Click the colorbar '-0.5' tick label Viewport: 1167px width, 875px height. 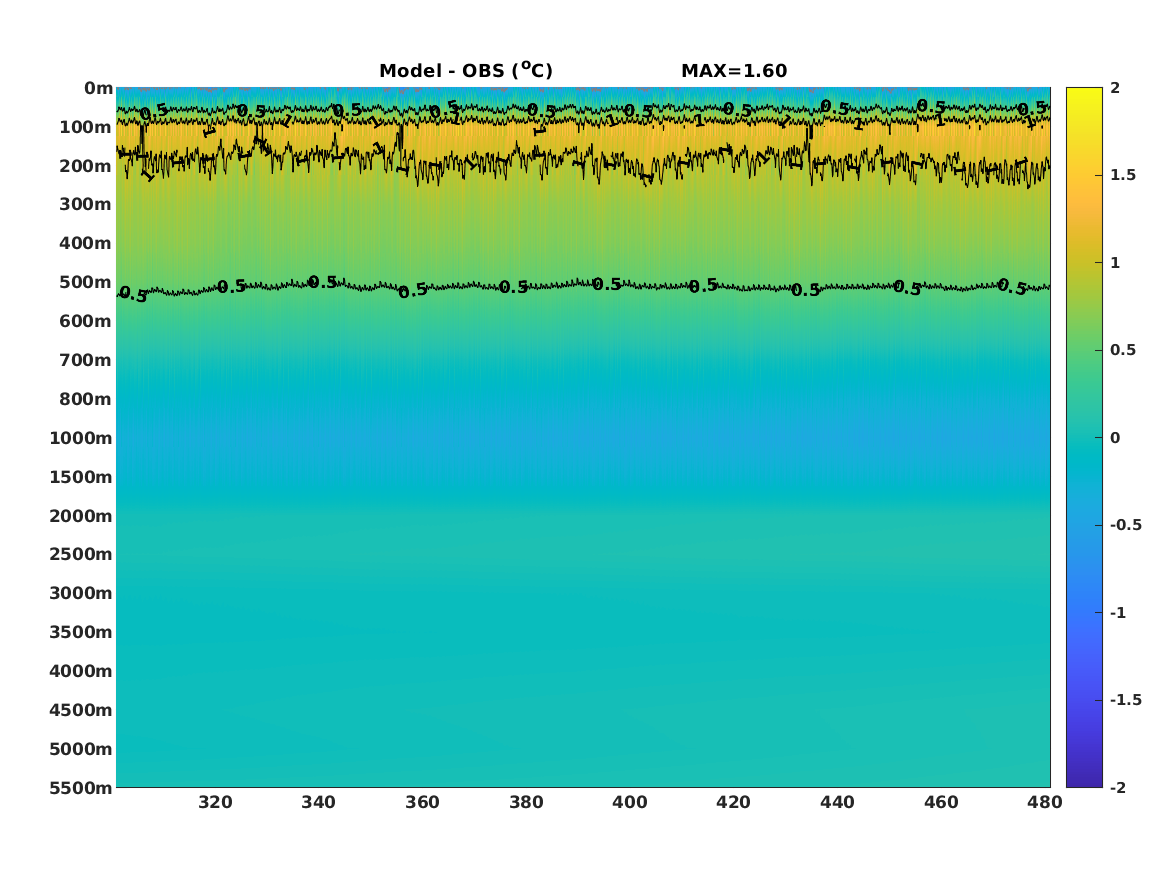click(x=1126, y=525)
